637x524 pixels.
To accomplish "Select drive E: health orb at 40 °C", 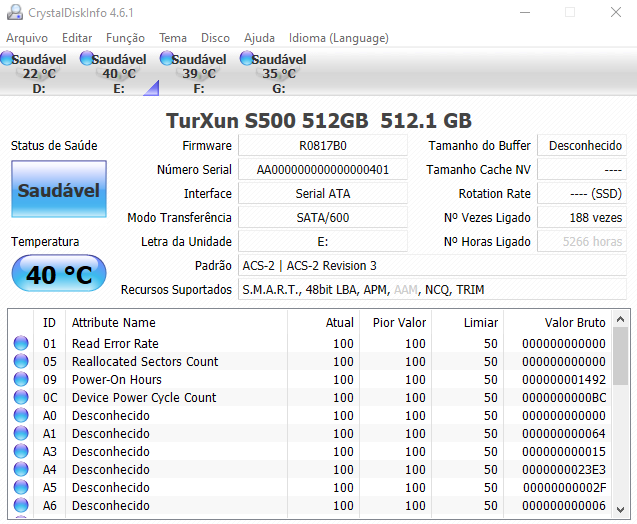I will point(87,58).
